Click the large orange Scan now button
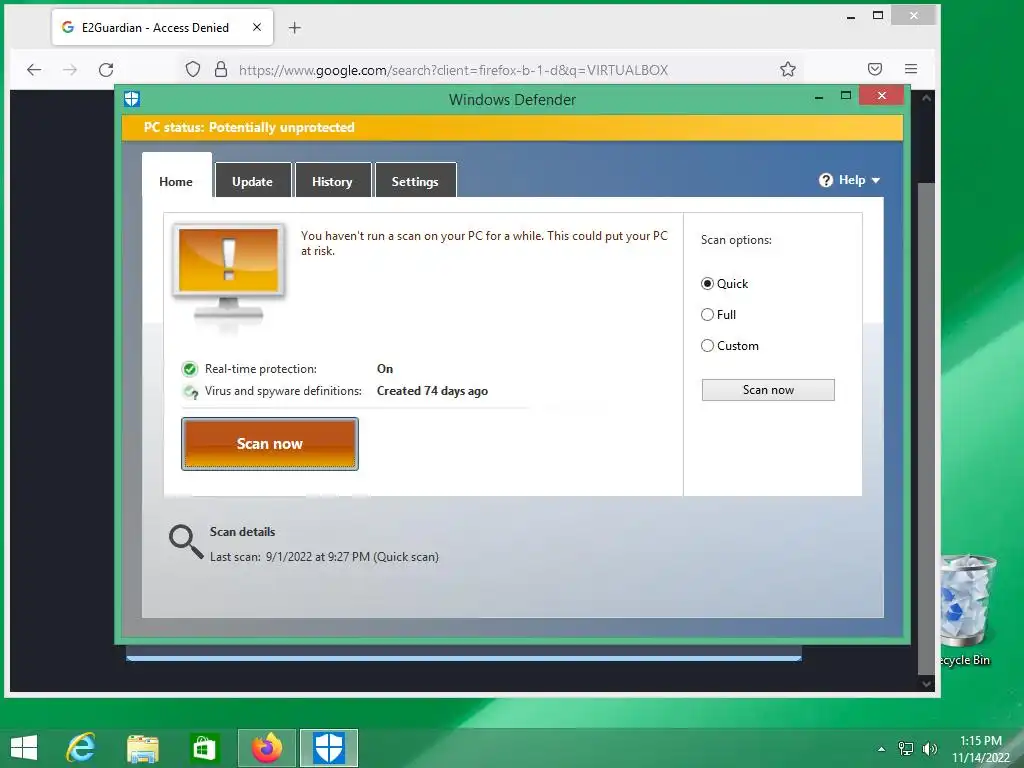 pyautogui.click(x=270, y=444)
